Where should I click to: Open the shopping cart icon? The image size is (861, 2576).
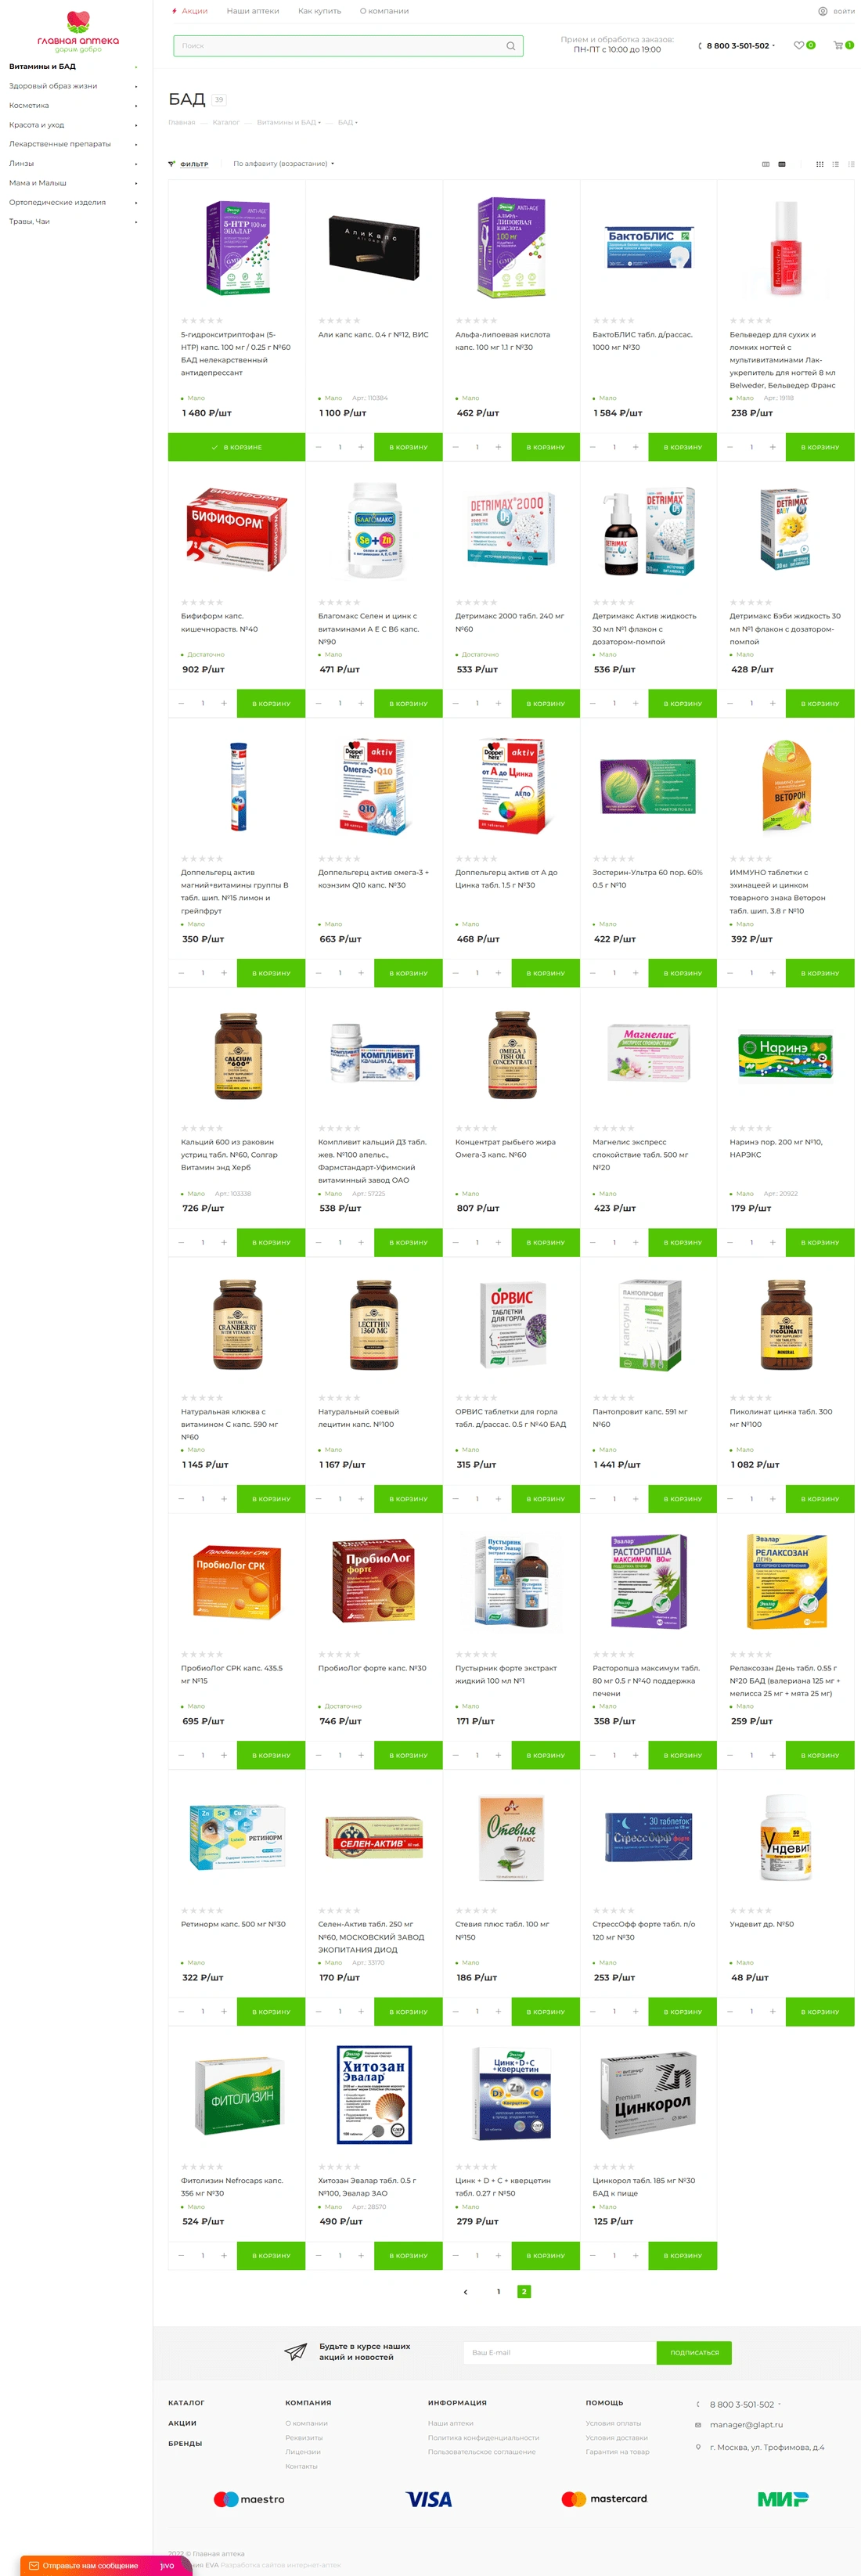[x=838, y=45]
